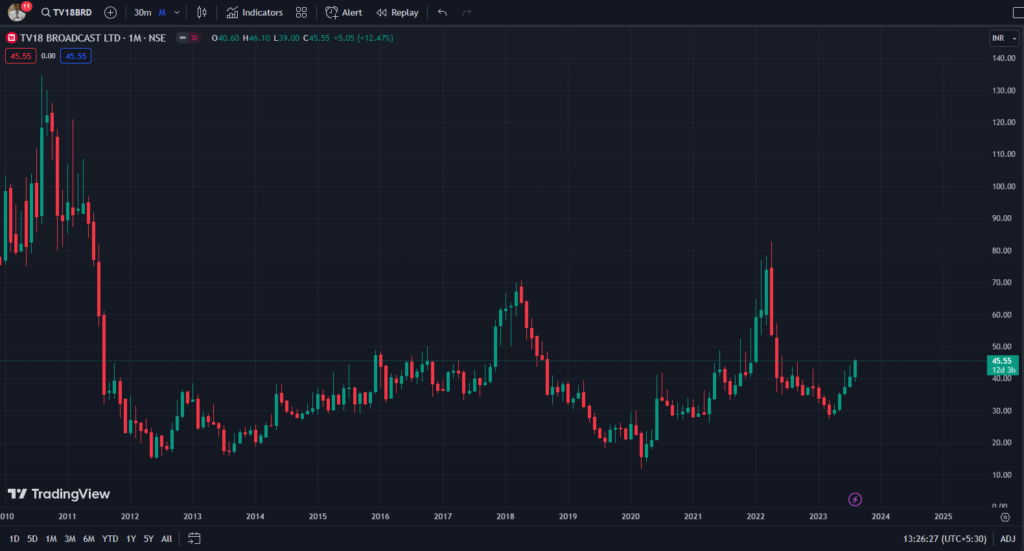Click the red 45.55 sell price button
Screen dimensions: 1024x551
21,56
